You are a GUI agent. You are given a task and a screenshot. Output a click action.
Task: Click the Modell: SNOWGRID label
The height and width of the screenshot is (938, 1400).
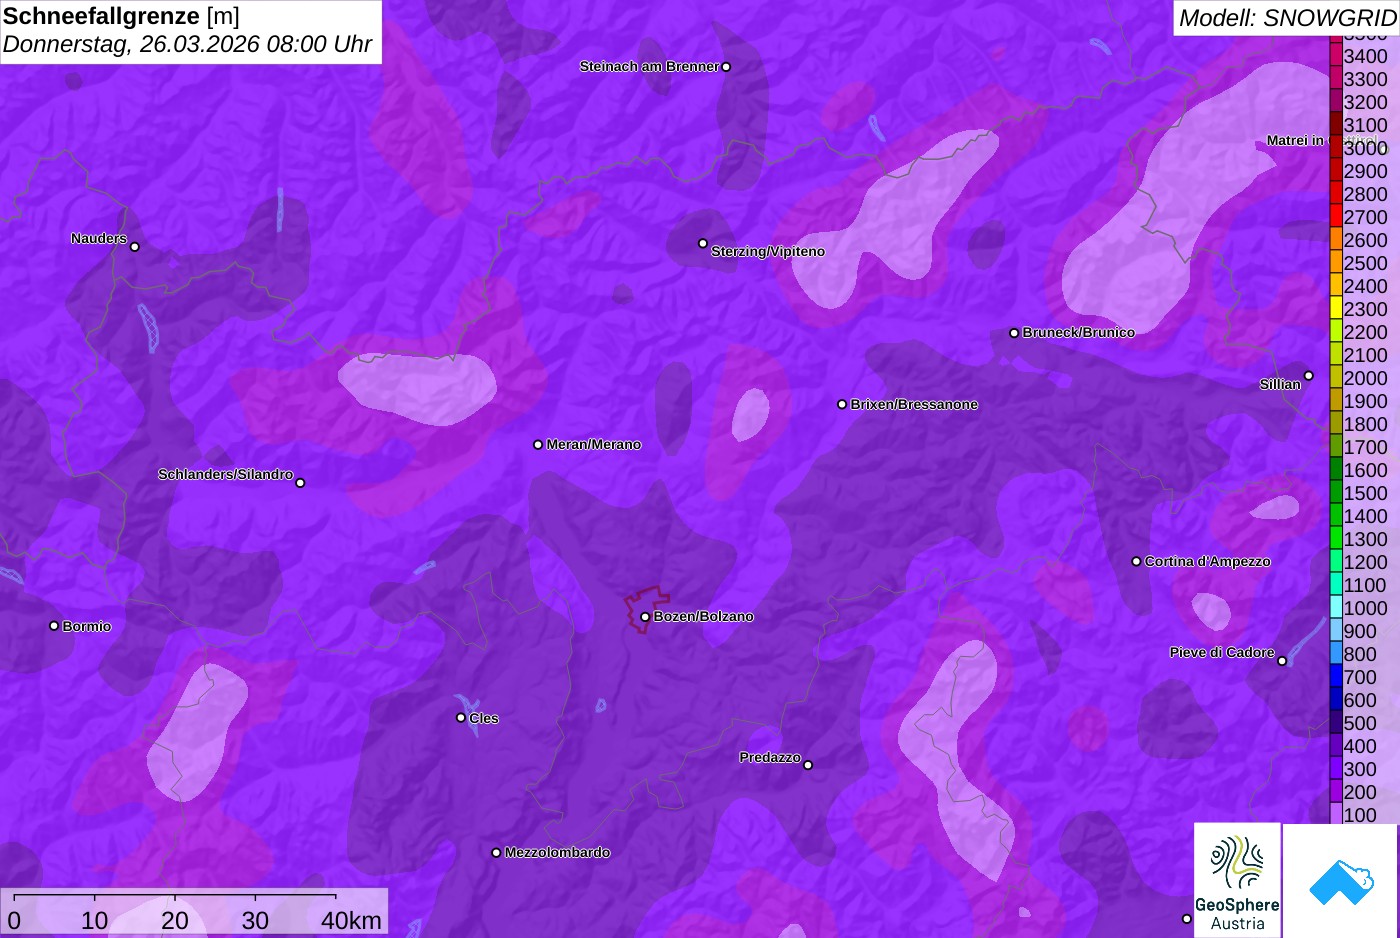[x=1287, y=18]
